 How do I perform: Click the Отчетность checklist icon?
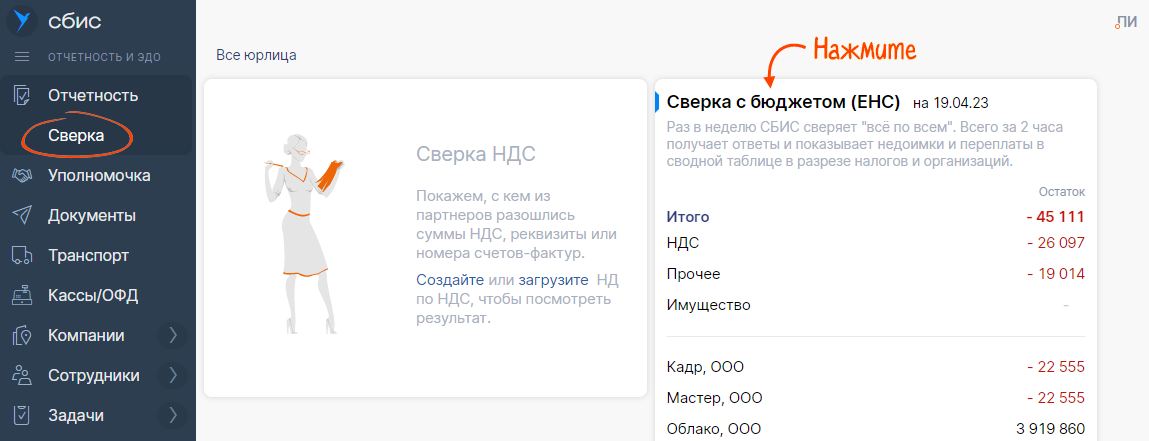(x=22, y=95)
